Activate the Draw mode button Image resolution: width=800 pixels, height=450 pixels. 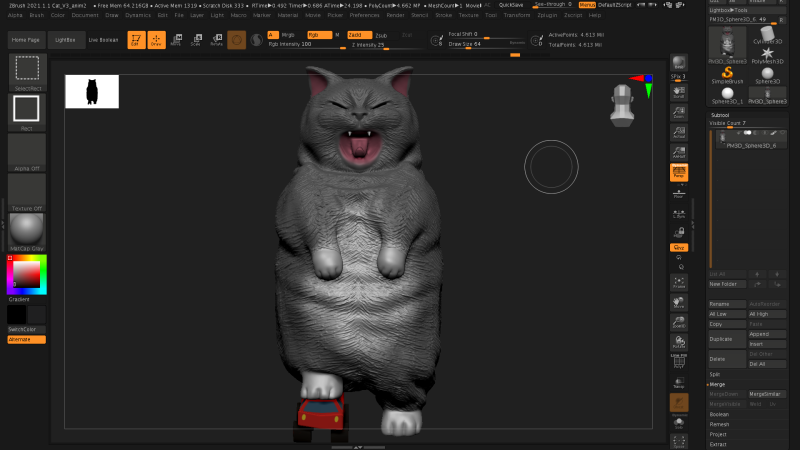click(156, 39)
